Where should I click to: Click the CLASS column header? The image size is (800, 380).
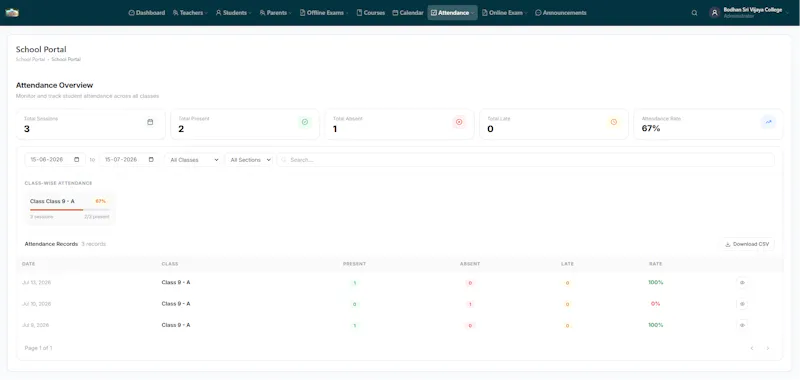170,264
